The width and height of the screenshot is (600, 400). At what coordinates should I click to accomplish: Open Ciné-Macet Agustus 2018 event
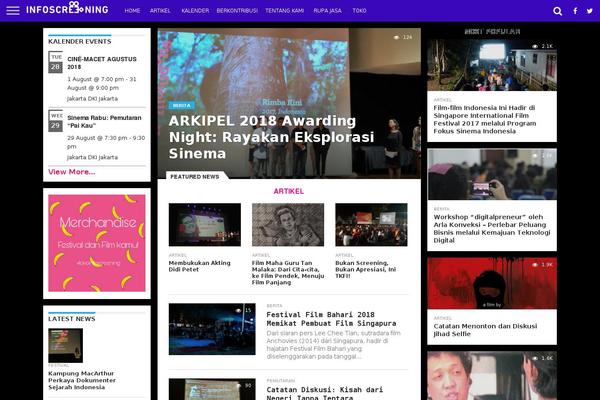[102, 63]
